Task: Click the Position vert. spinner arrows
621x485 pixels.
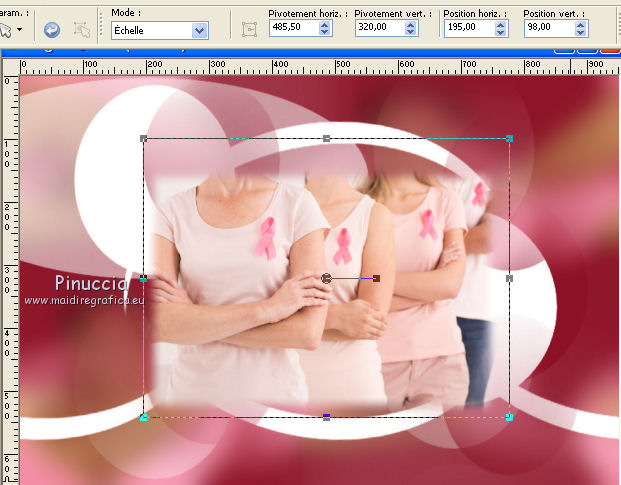Action: (x=581, y=28)
